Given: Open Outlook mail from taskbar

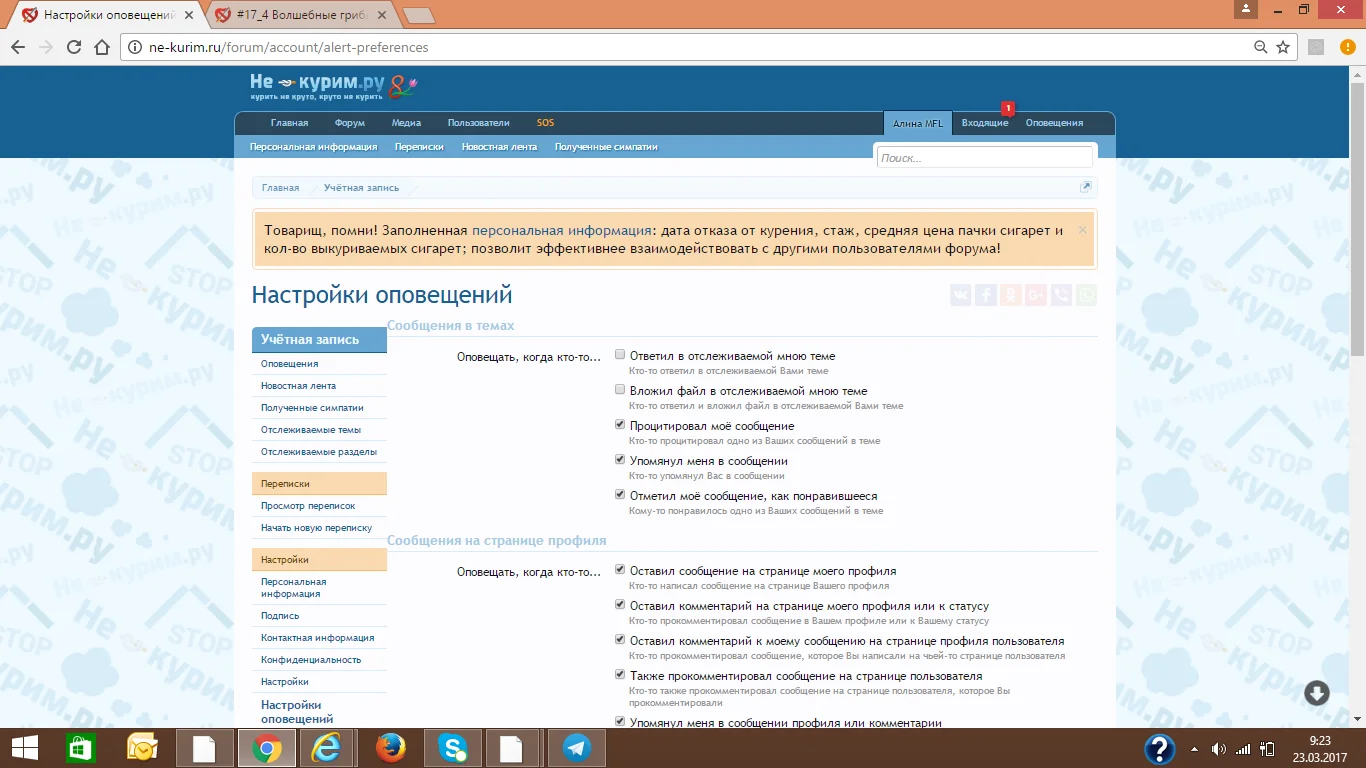Looking at the screenshot, I should tap(143, 748).
